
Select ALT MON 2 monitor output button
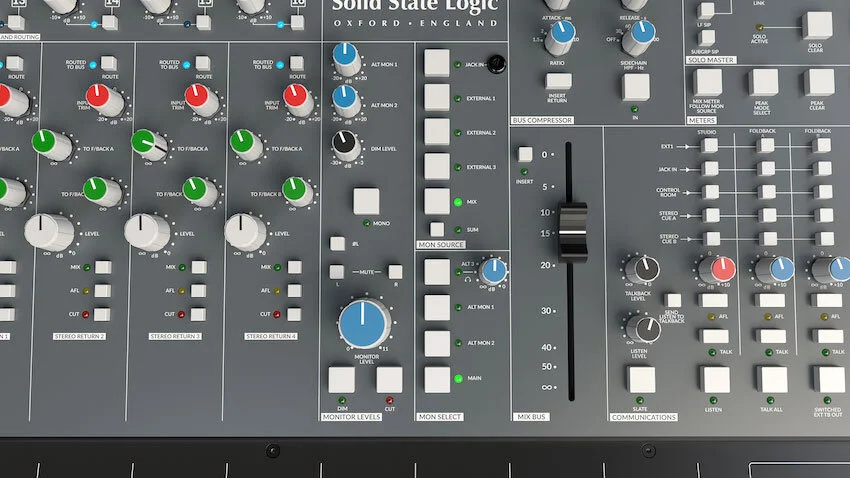point(437,344)
